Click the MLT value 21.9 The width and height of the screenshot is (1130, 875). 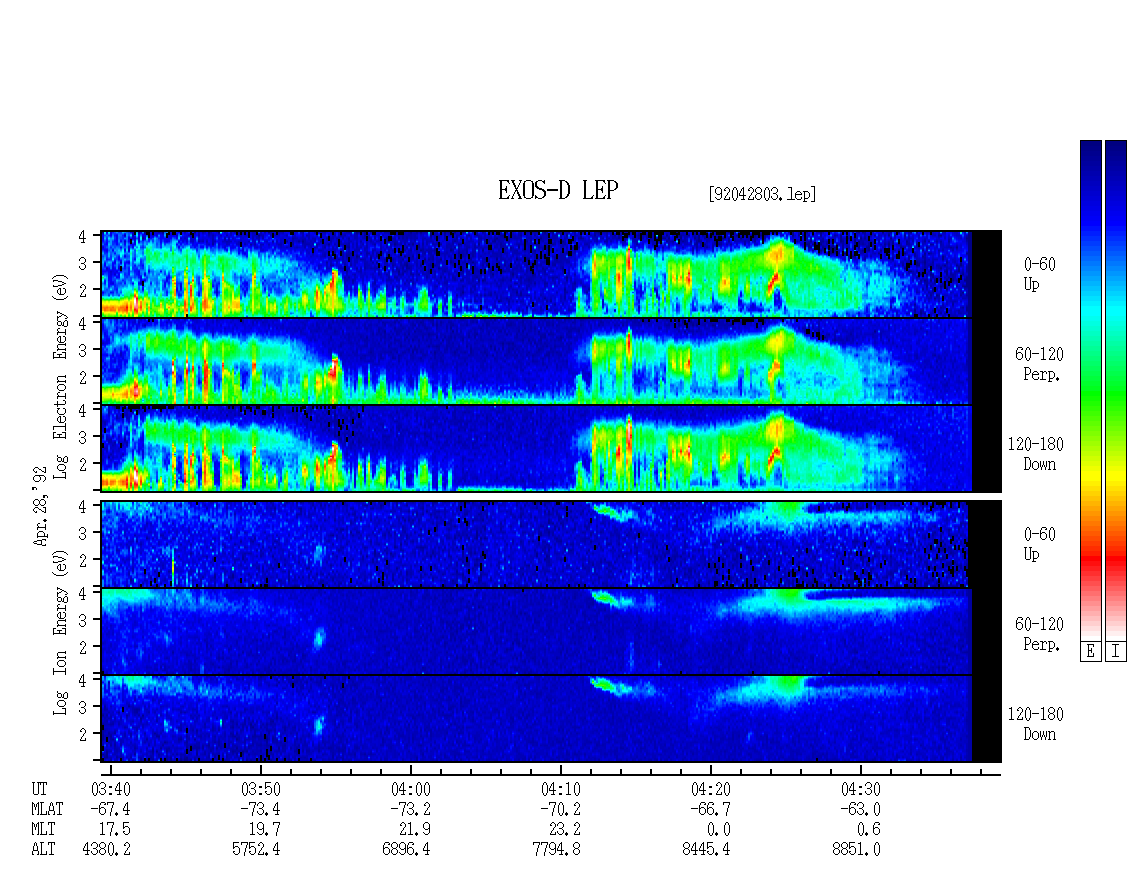[x=415, y=830]
